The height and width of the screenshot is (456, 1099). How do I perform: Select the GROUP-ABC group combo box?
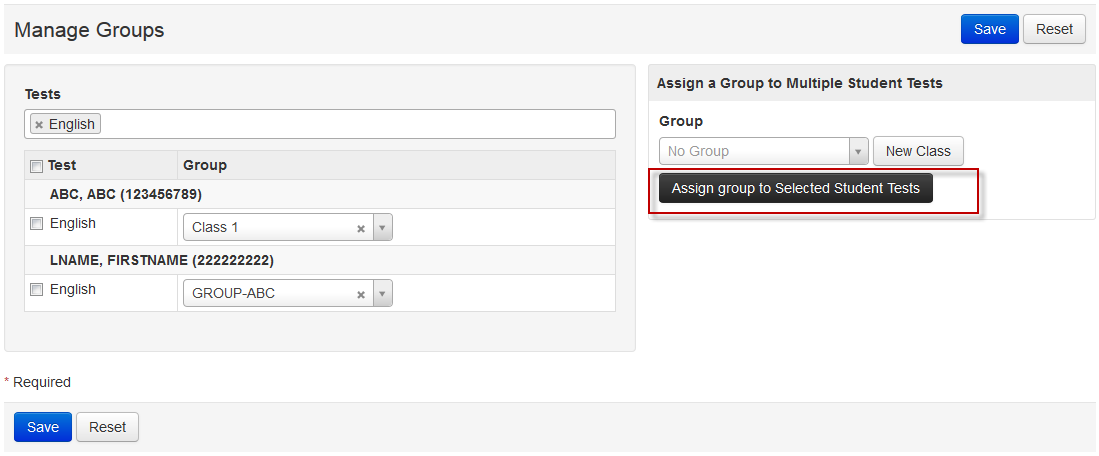click(270, 294)
